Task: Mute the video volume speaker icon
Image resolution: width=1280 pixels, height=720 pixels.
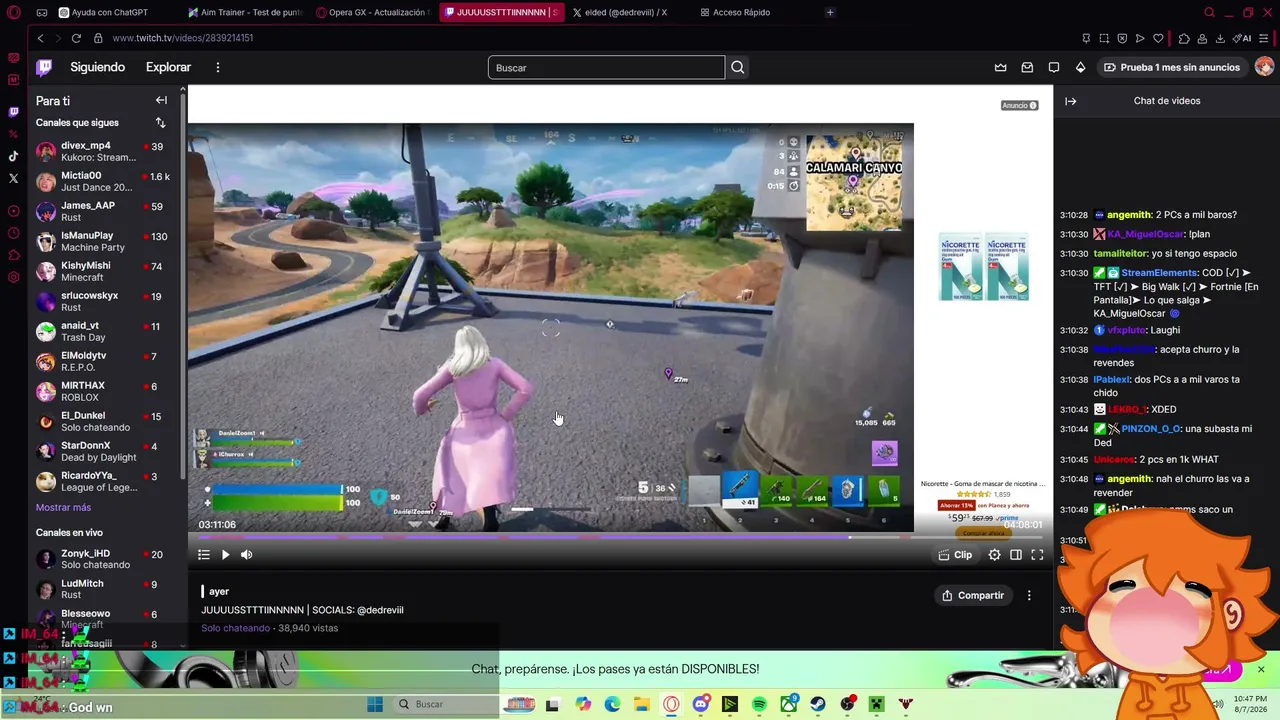Action: click(x=246, y=555)
